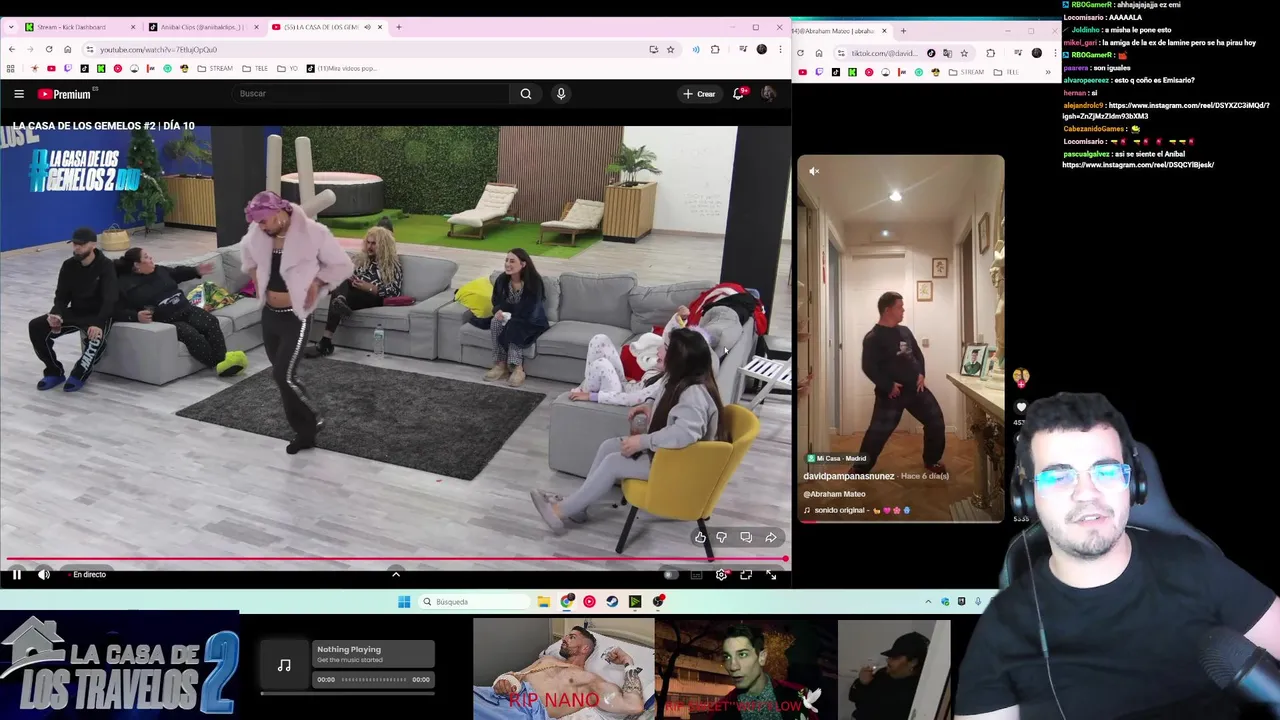Dislike the video with thumbs down
Screen dimensions: 1280x720
[x=722, y=538]
